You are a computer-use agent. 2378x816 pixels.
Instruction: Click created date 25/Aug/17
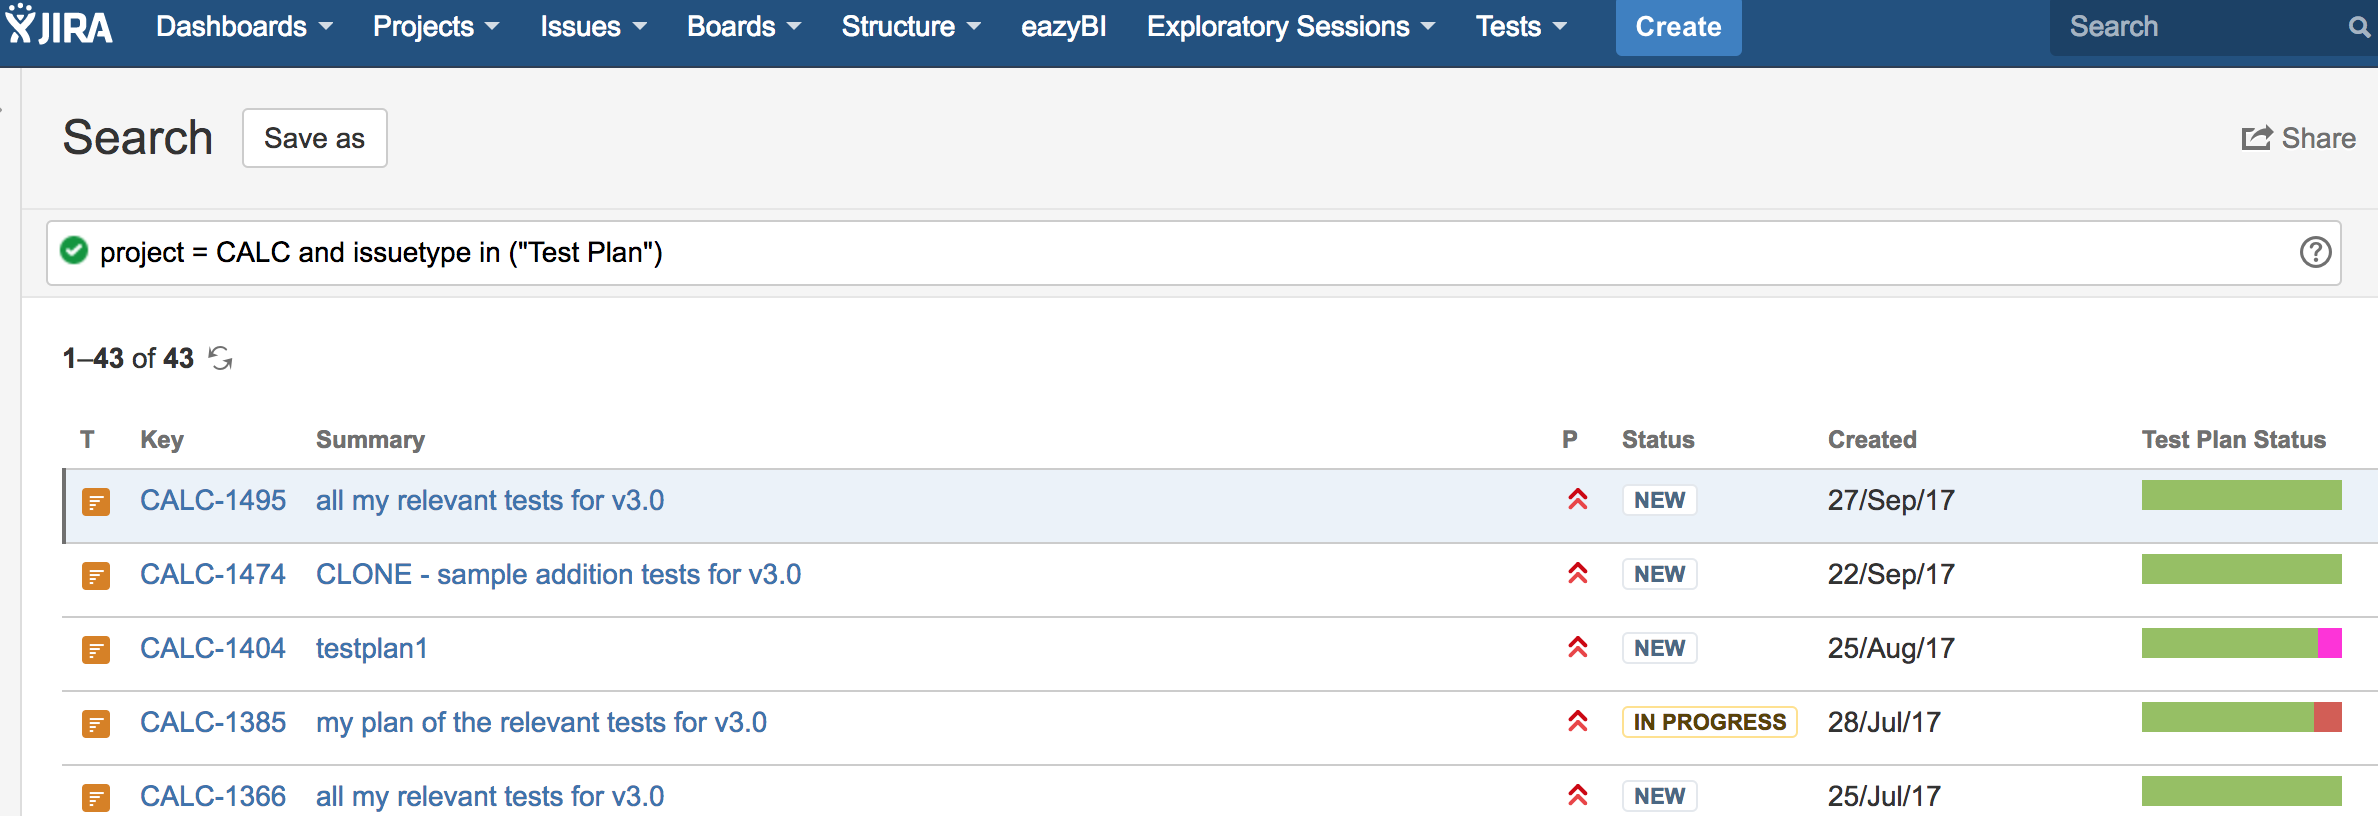(x=1891, y=648)
